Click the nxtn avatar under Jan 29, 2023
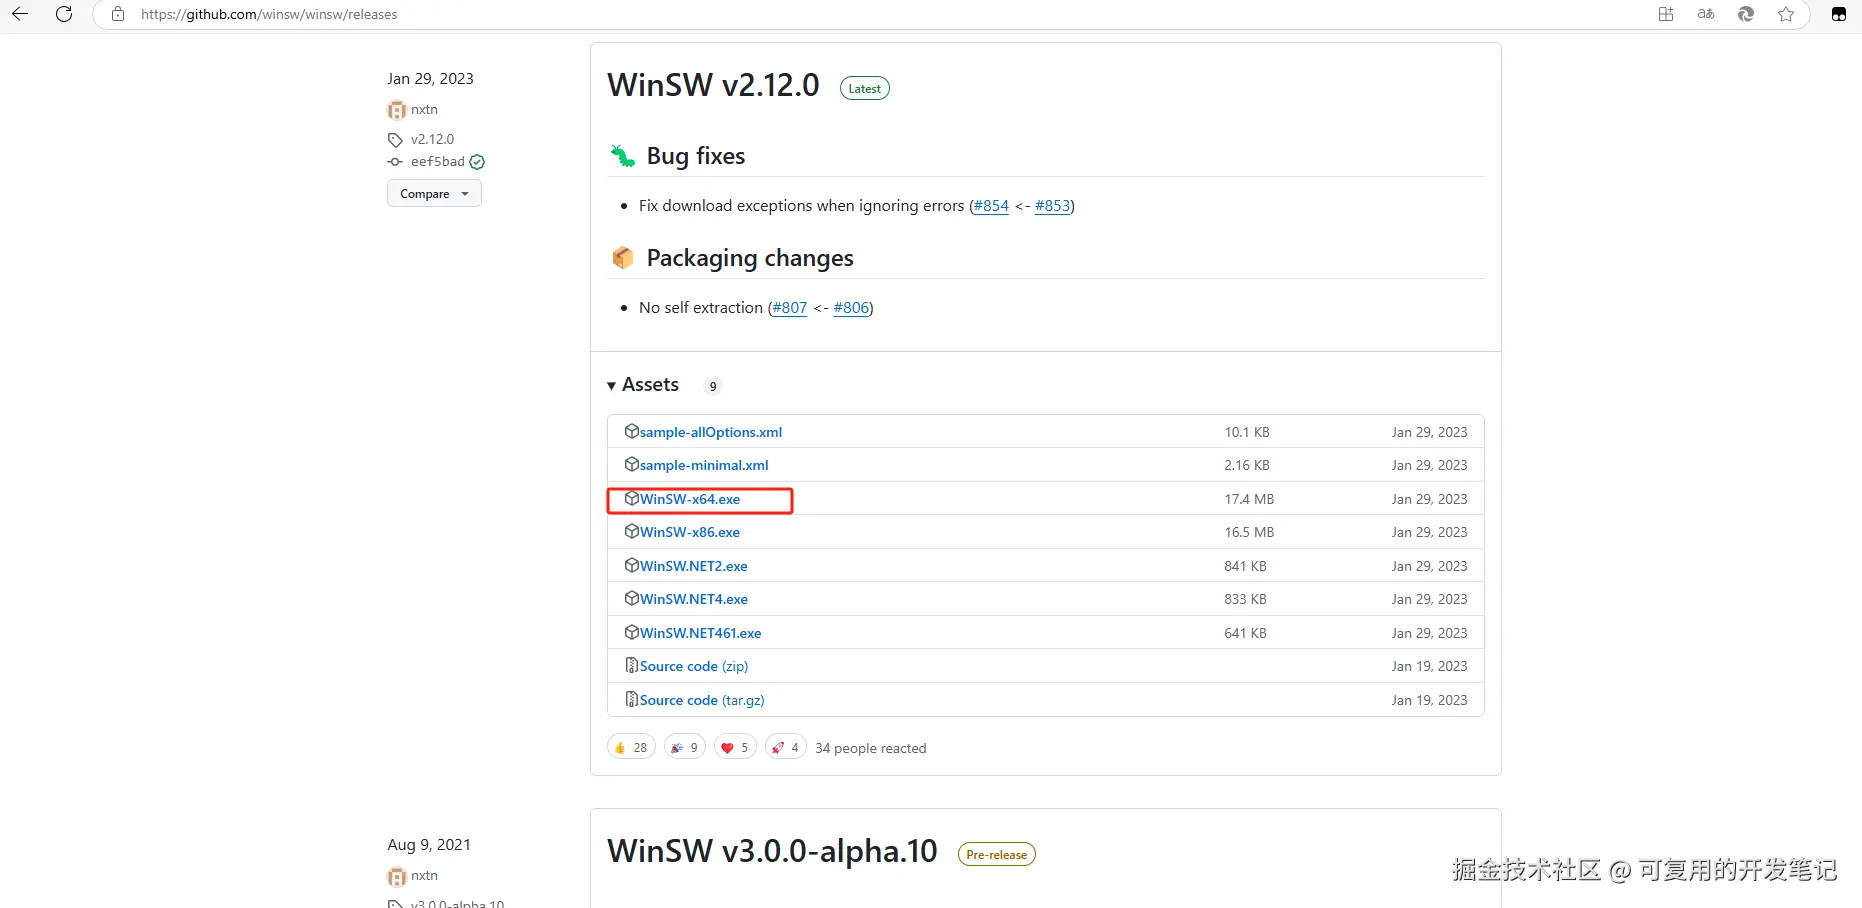Viewport: 1862px width, 908px height. coord(397,110)
